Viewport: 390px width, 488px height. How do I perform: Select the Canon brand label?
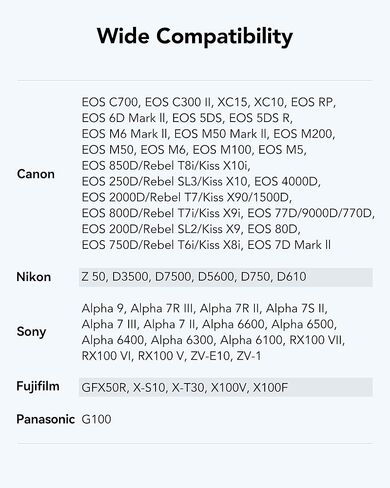[x=36, y=174]
